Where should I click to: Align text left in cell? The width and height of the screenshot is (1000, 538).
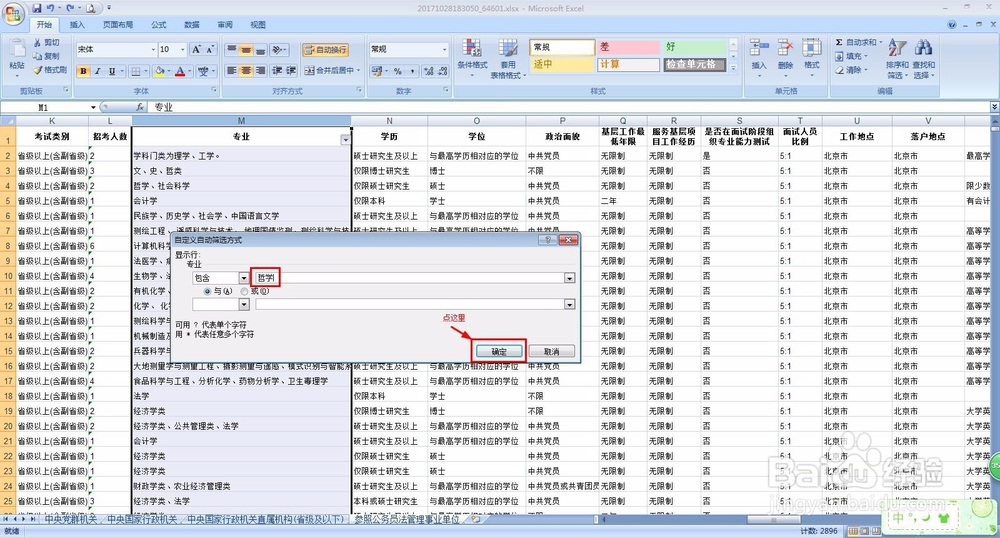pos(232,70)
